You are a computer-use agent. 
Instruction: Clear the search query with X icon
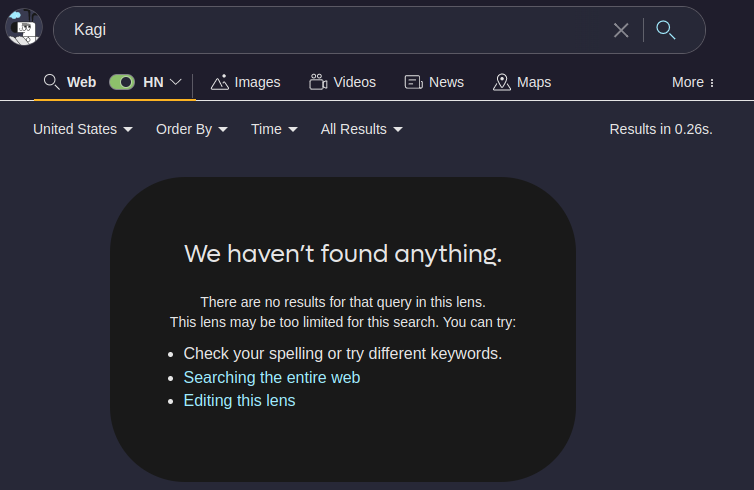(x=621, y=30)
